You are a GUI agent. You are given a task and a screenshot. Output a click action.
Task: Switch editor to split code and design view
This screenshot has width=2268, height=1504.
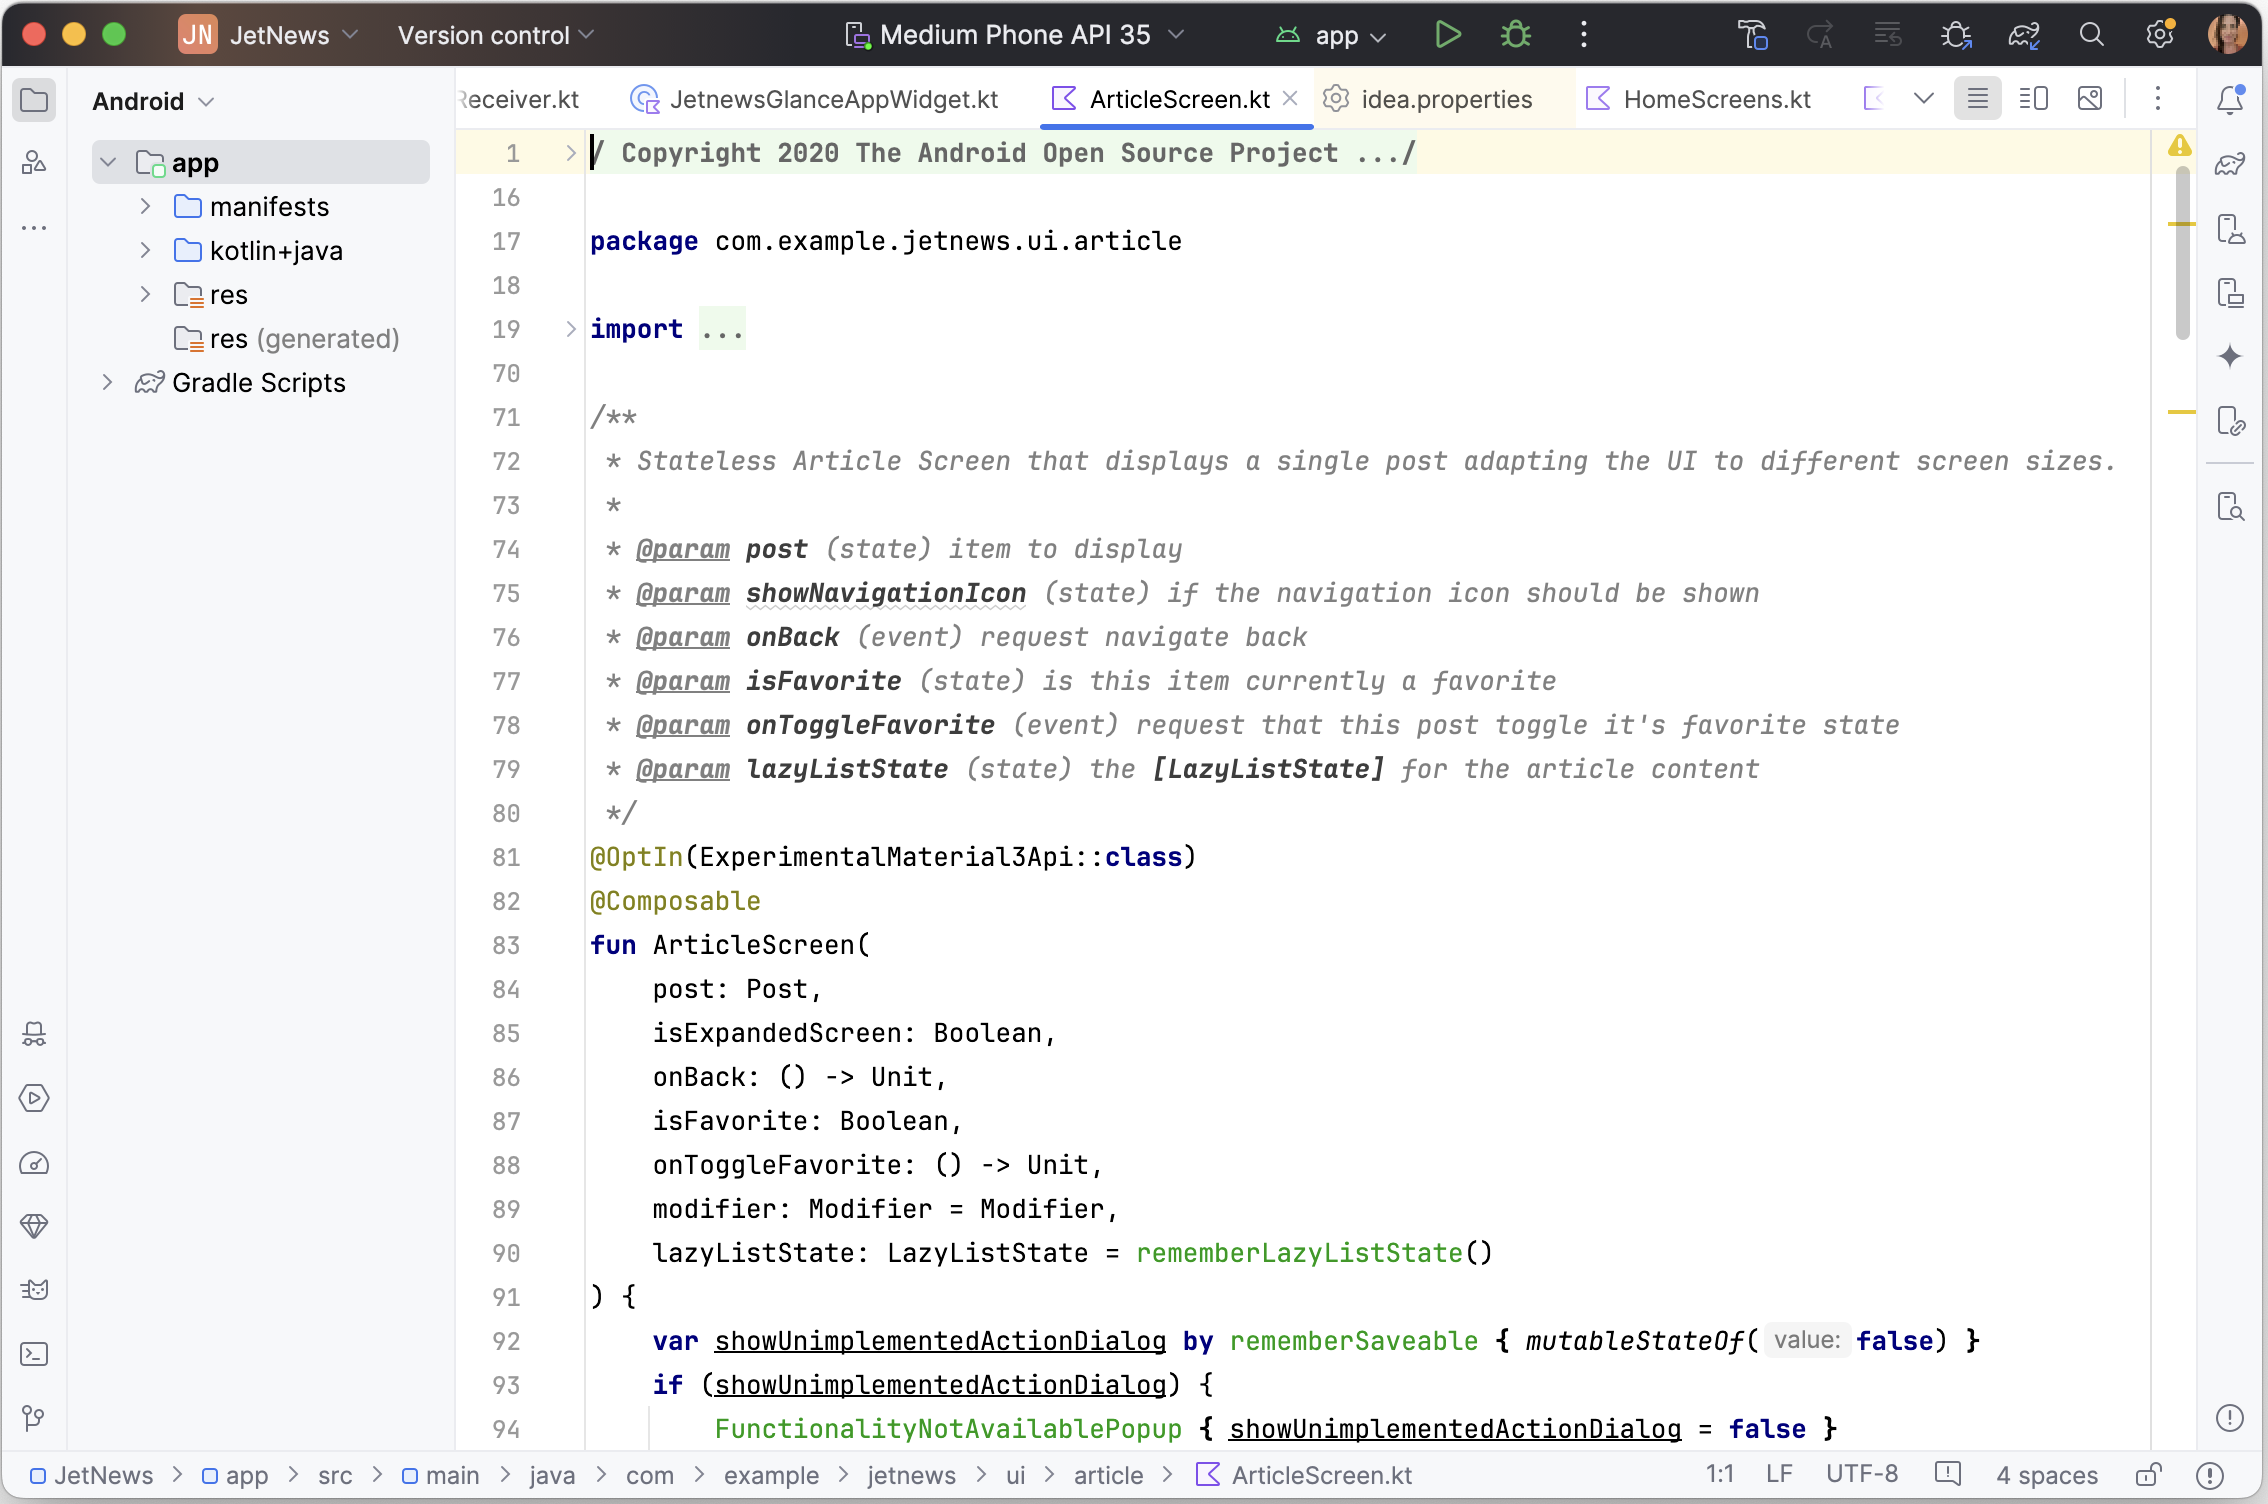[x=2033, y=99]
